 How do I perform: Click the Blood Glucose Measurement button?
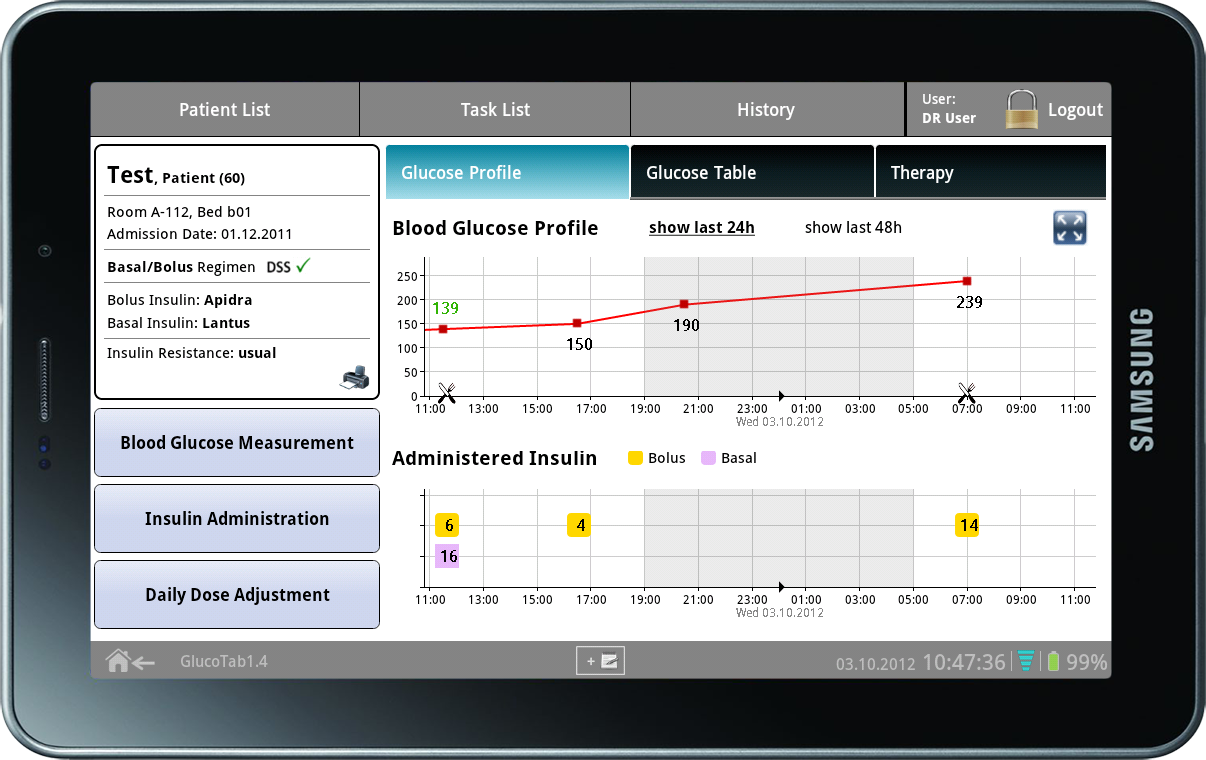(x=237, y=442)
